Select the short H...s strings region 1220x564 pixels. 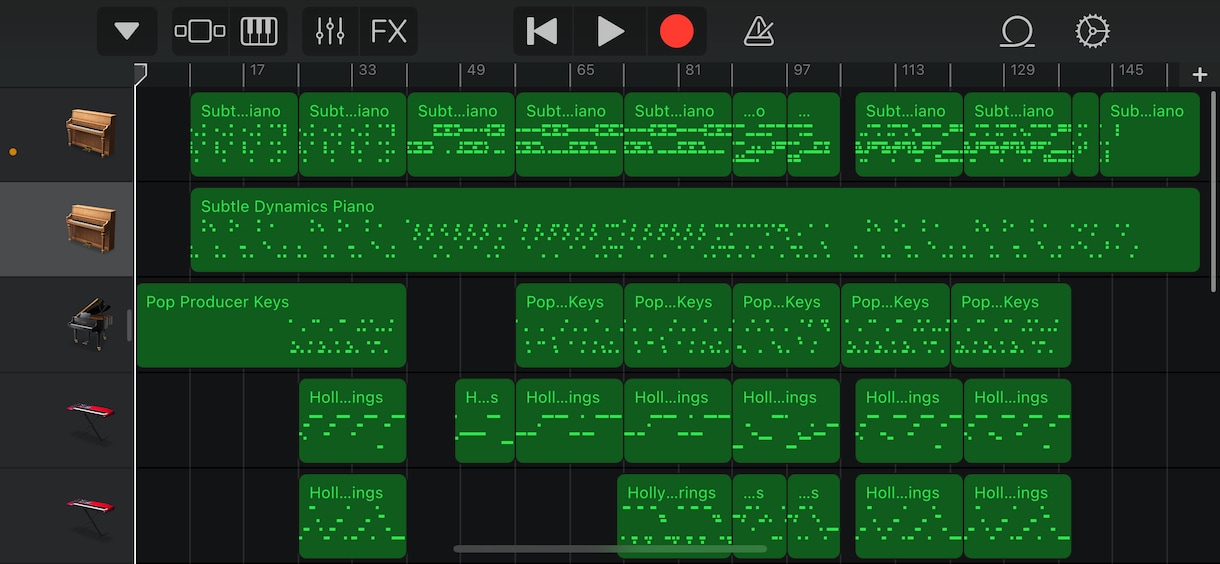(485, 420)
